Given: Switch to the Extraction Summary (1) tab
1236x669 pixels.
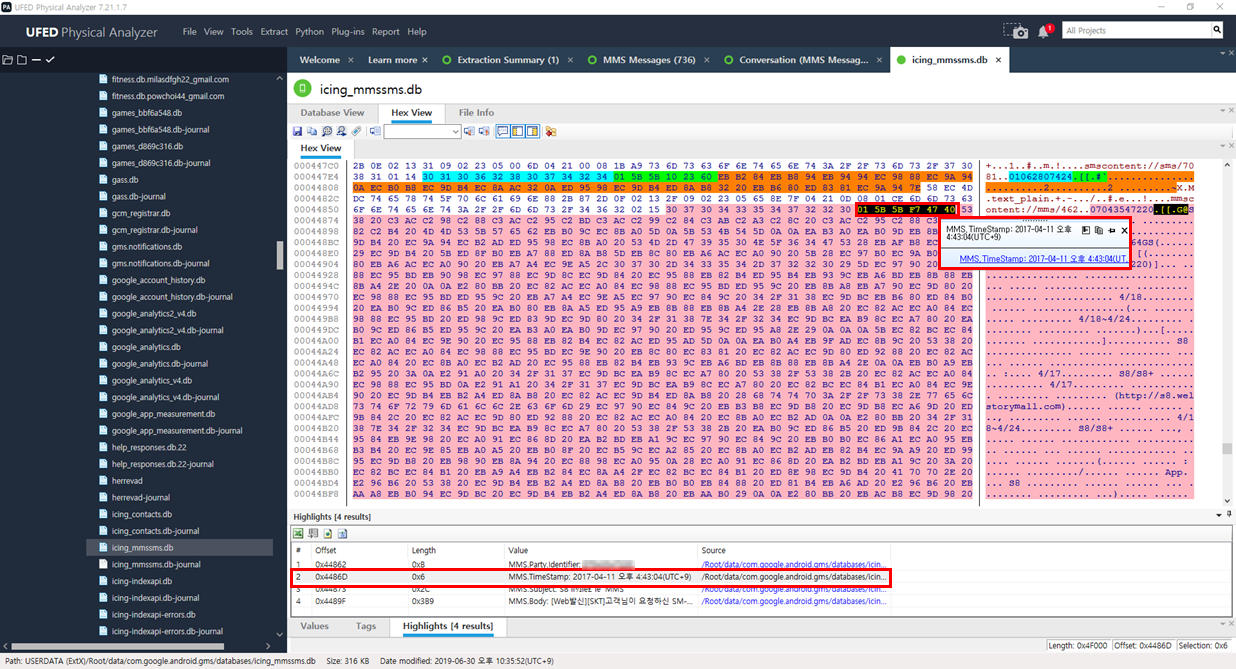Looking at the screenshot, I should 508,60.
